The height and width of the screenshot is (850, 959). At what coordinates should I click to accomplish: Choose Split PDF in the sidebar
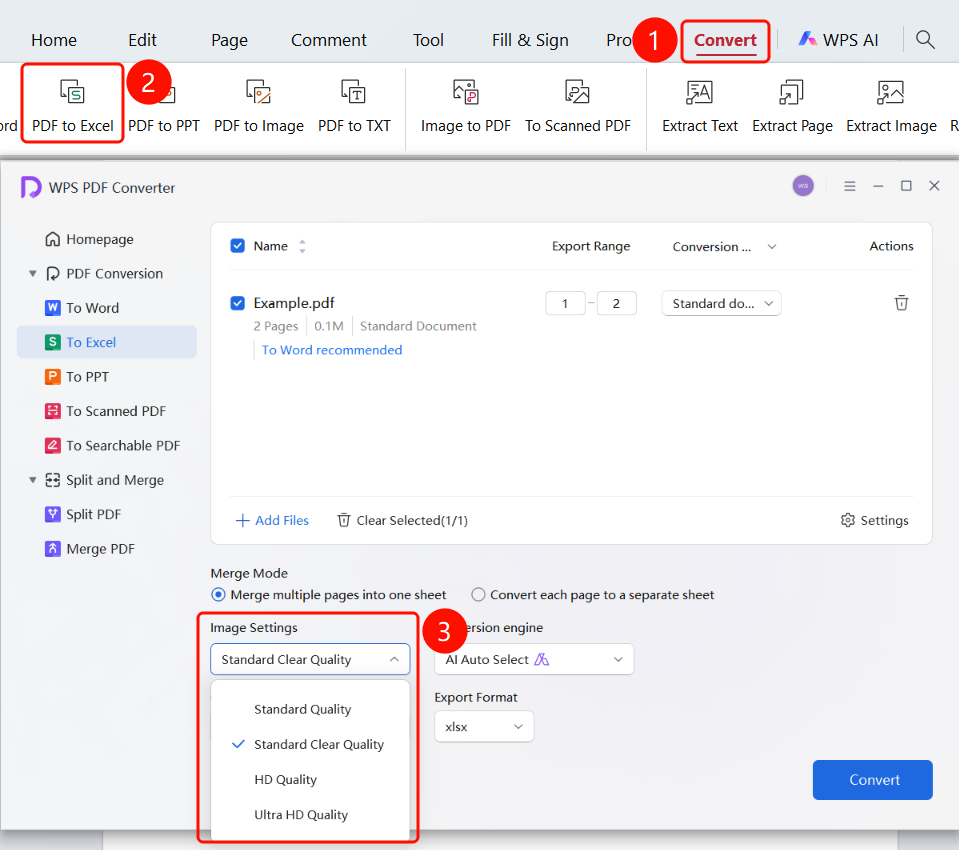click(x=83, y=514)
